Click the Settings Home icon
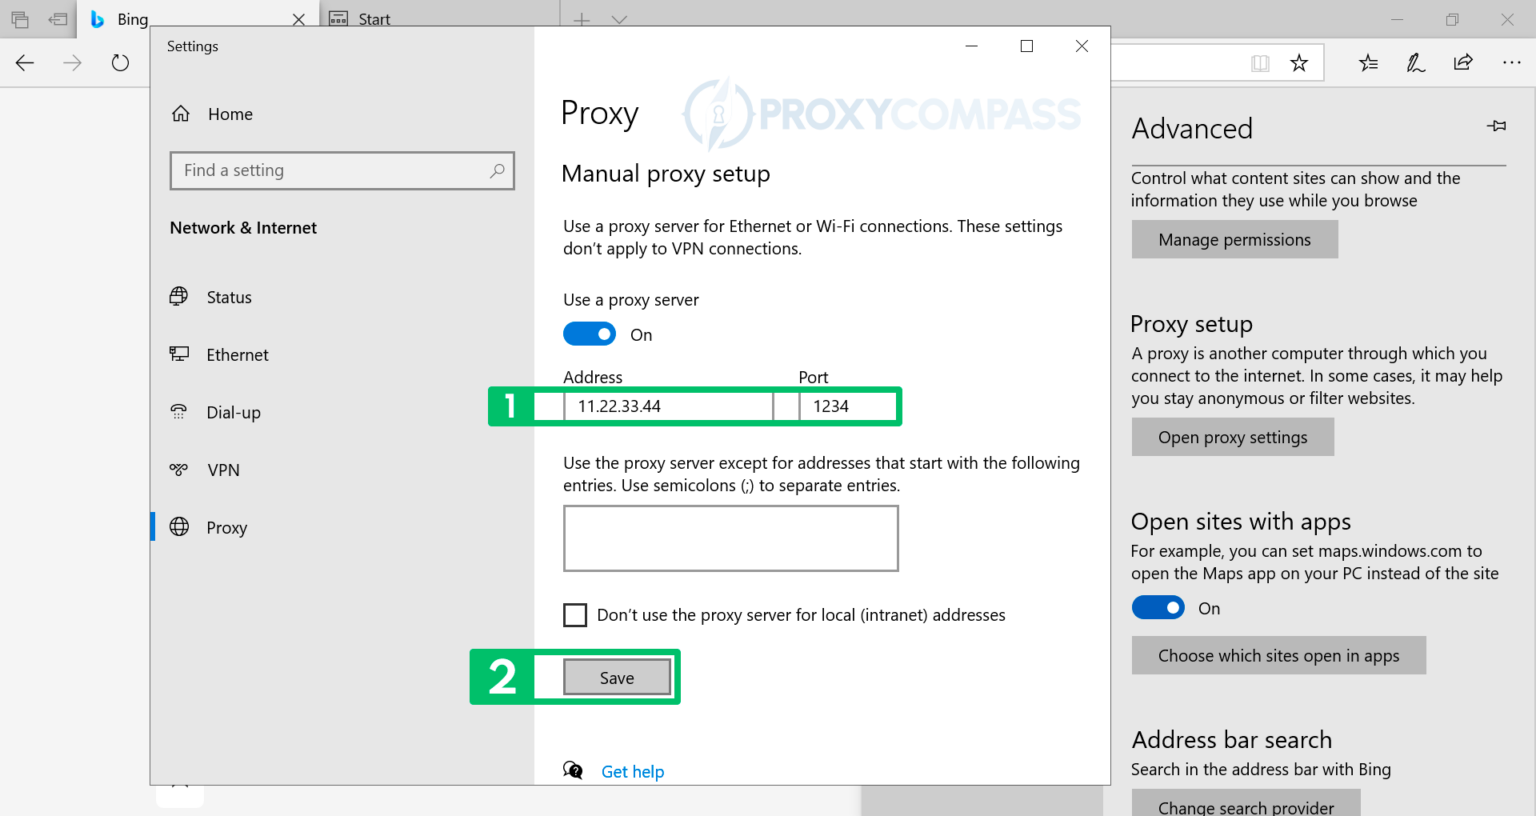 tap(180, 113)
